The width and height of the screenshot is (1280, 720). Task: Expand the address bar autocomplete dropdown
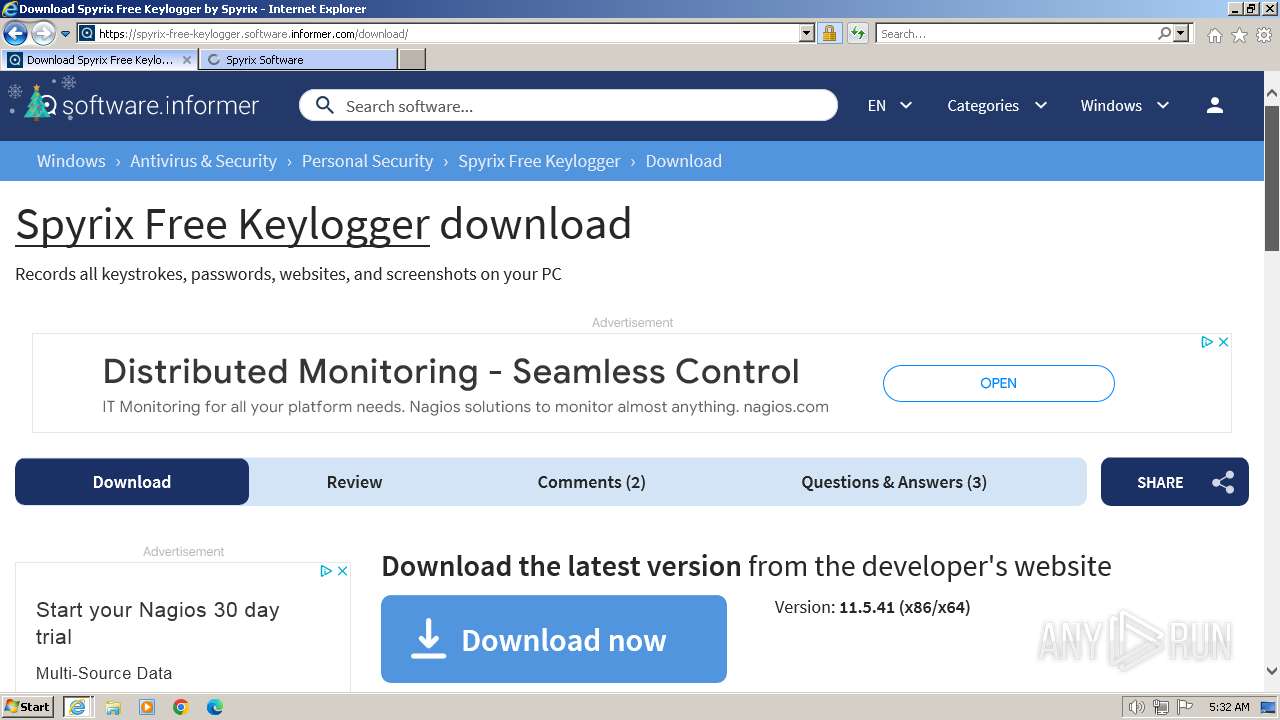(x=807, y=33)
